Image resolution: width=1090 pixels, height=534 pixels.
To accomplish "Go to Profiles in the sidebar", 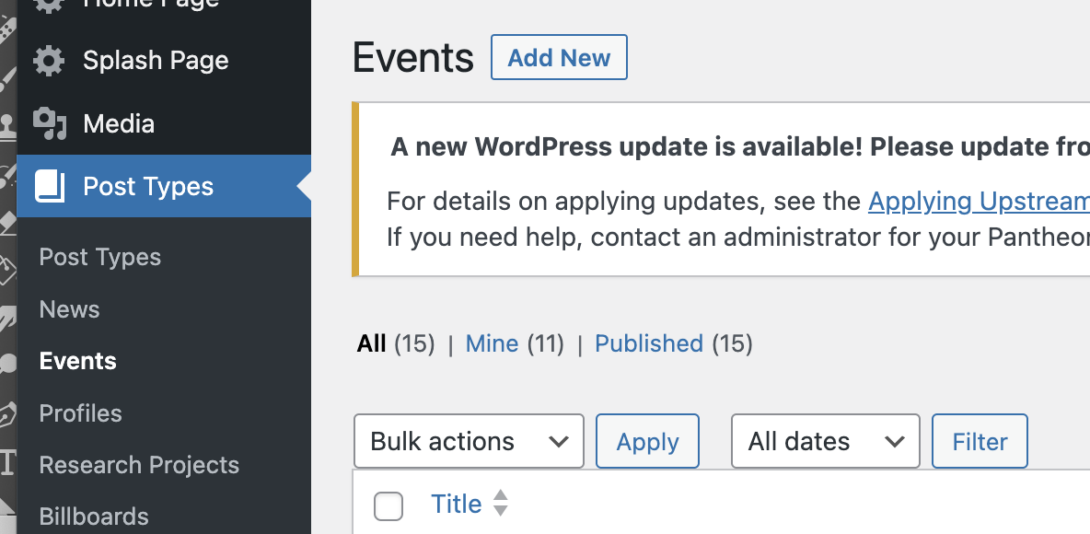I will [81, 413].
